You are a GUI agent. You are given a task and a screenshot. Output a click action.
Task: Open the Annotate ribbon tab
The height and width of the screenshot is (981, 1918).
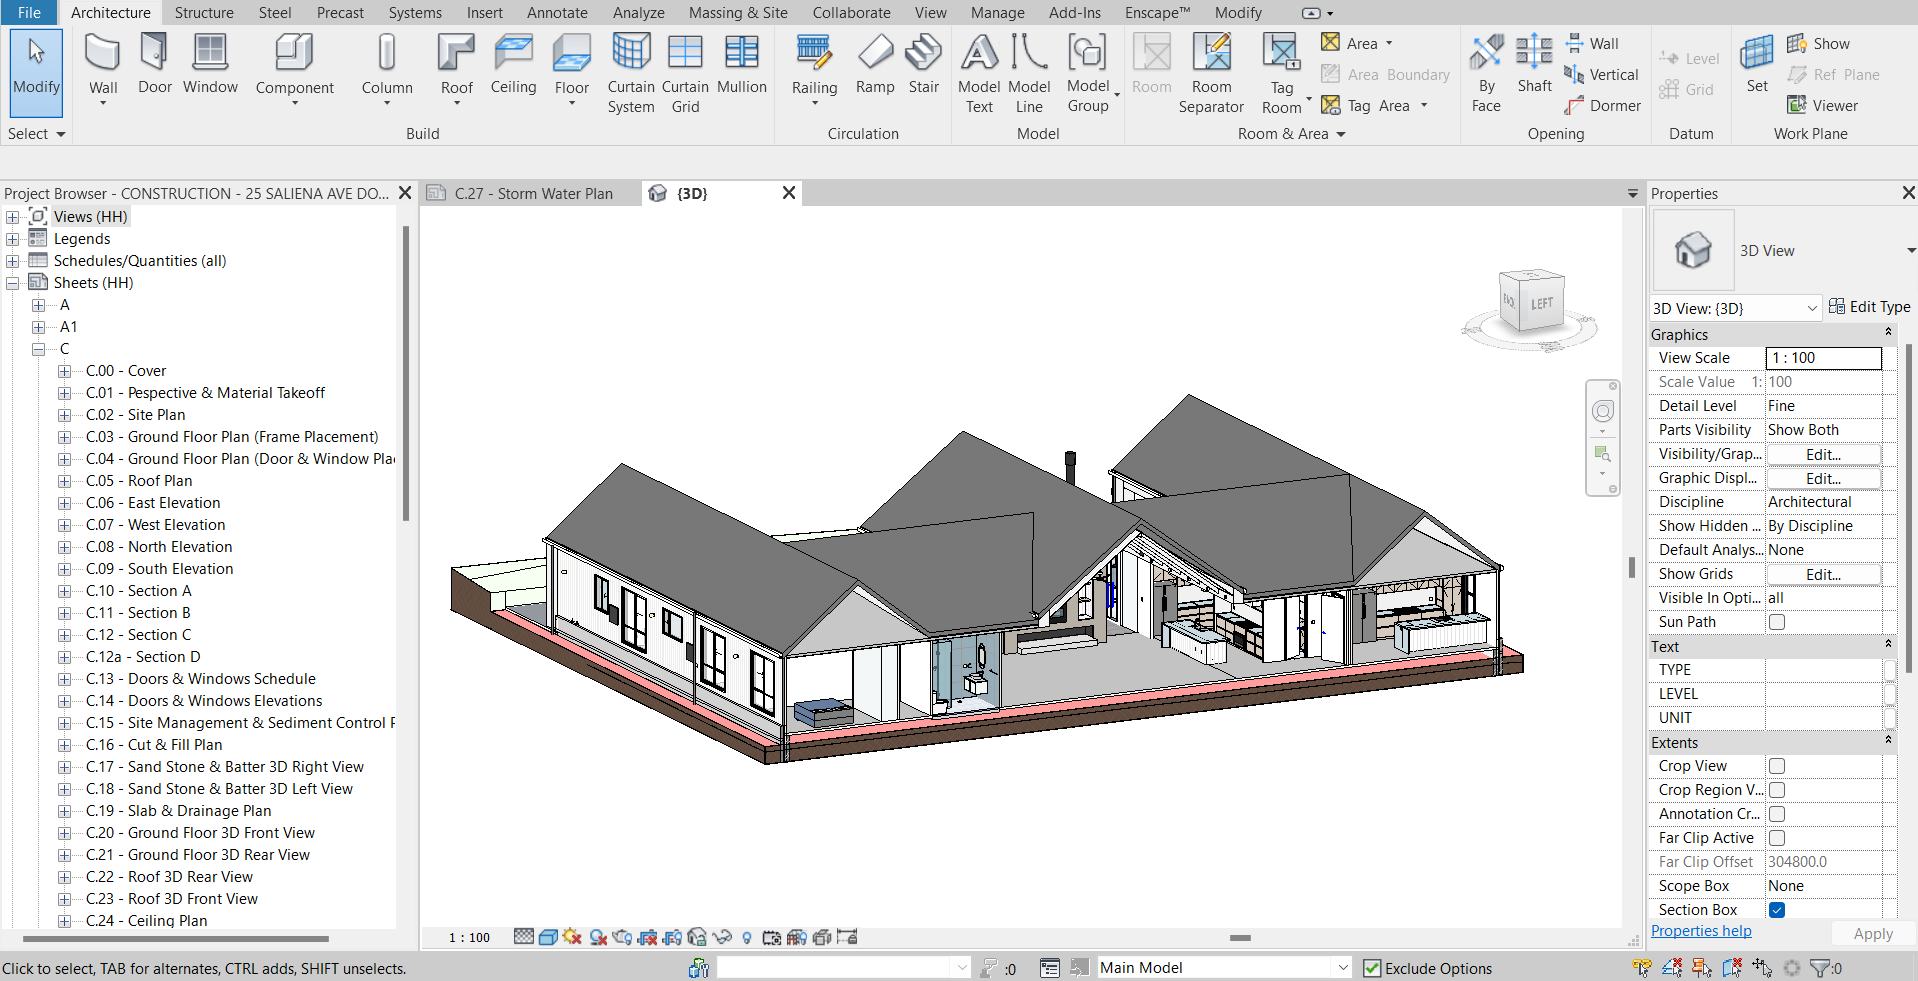tap(557, 12)
